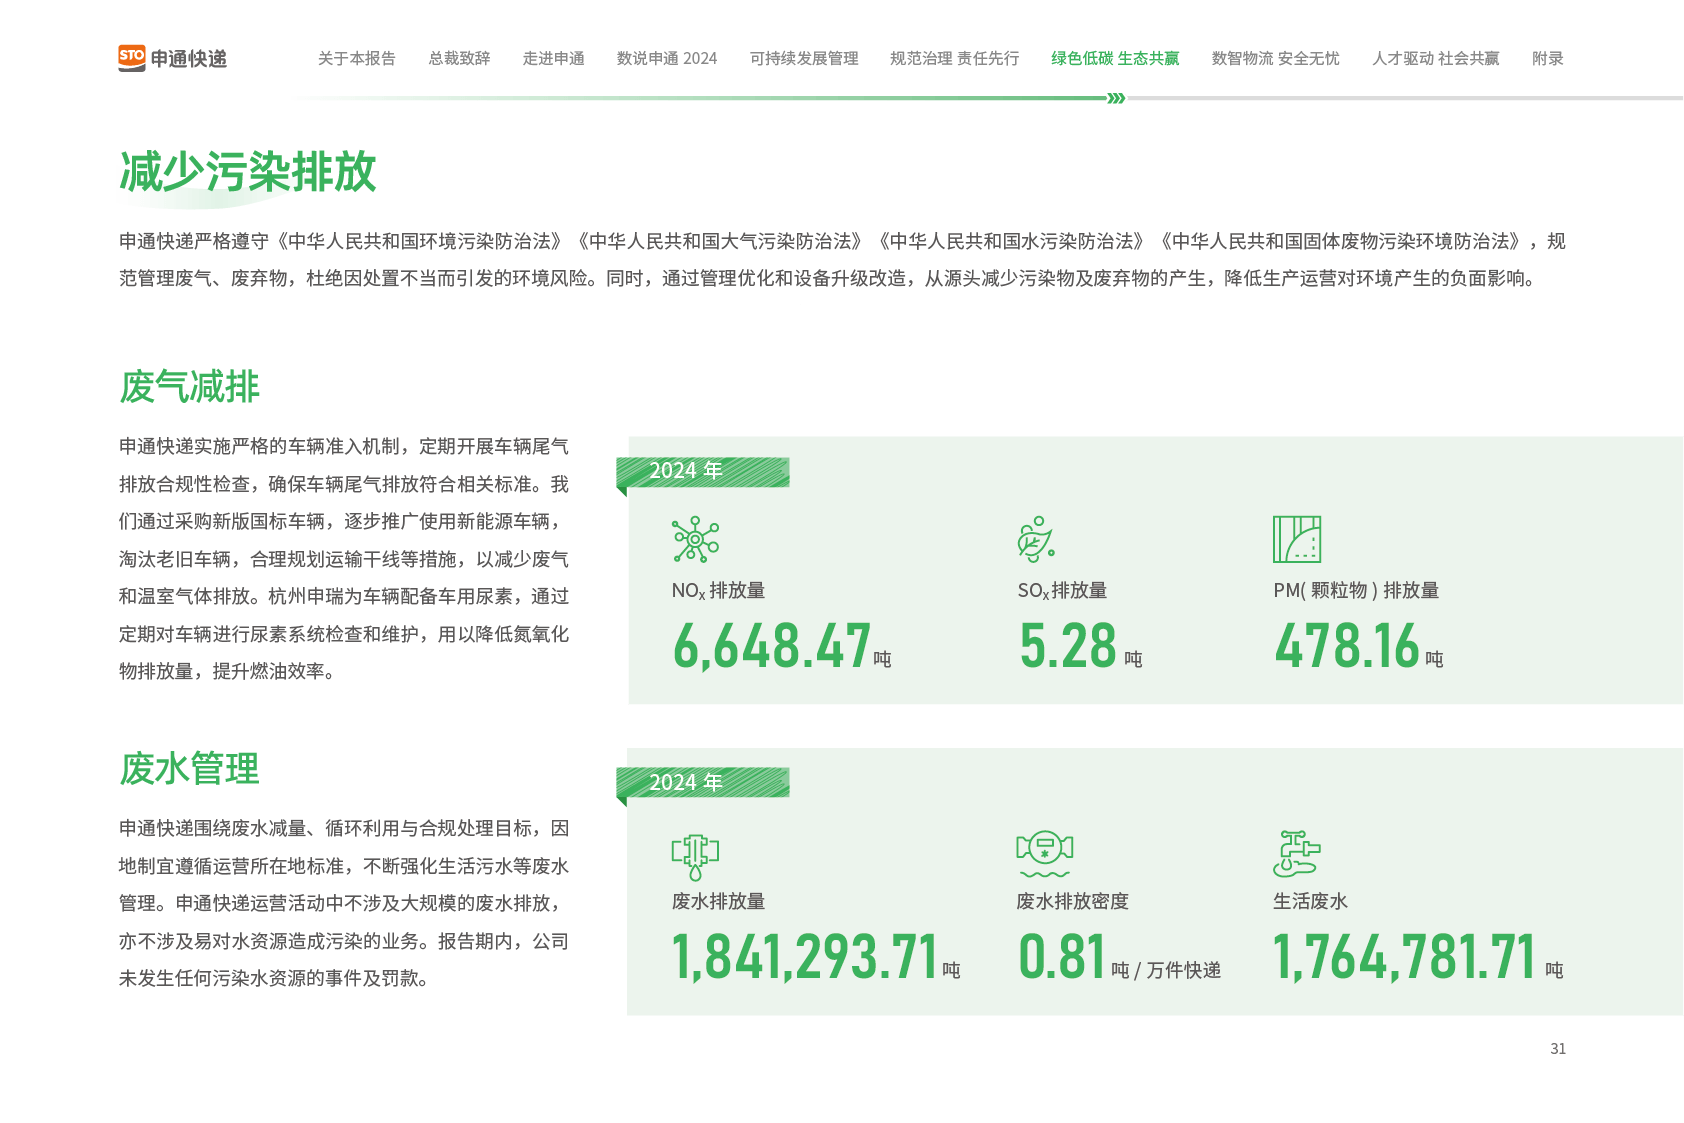This screenshot has height=1123, width=1684.
Task: Click the 生活废水 faucet icon
Action: (x=1296, y=853)
